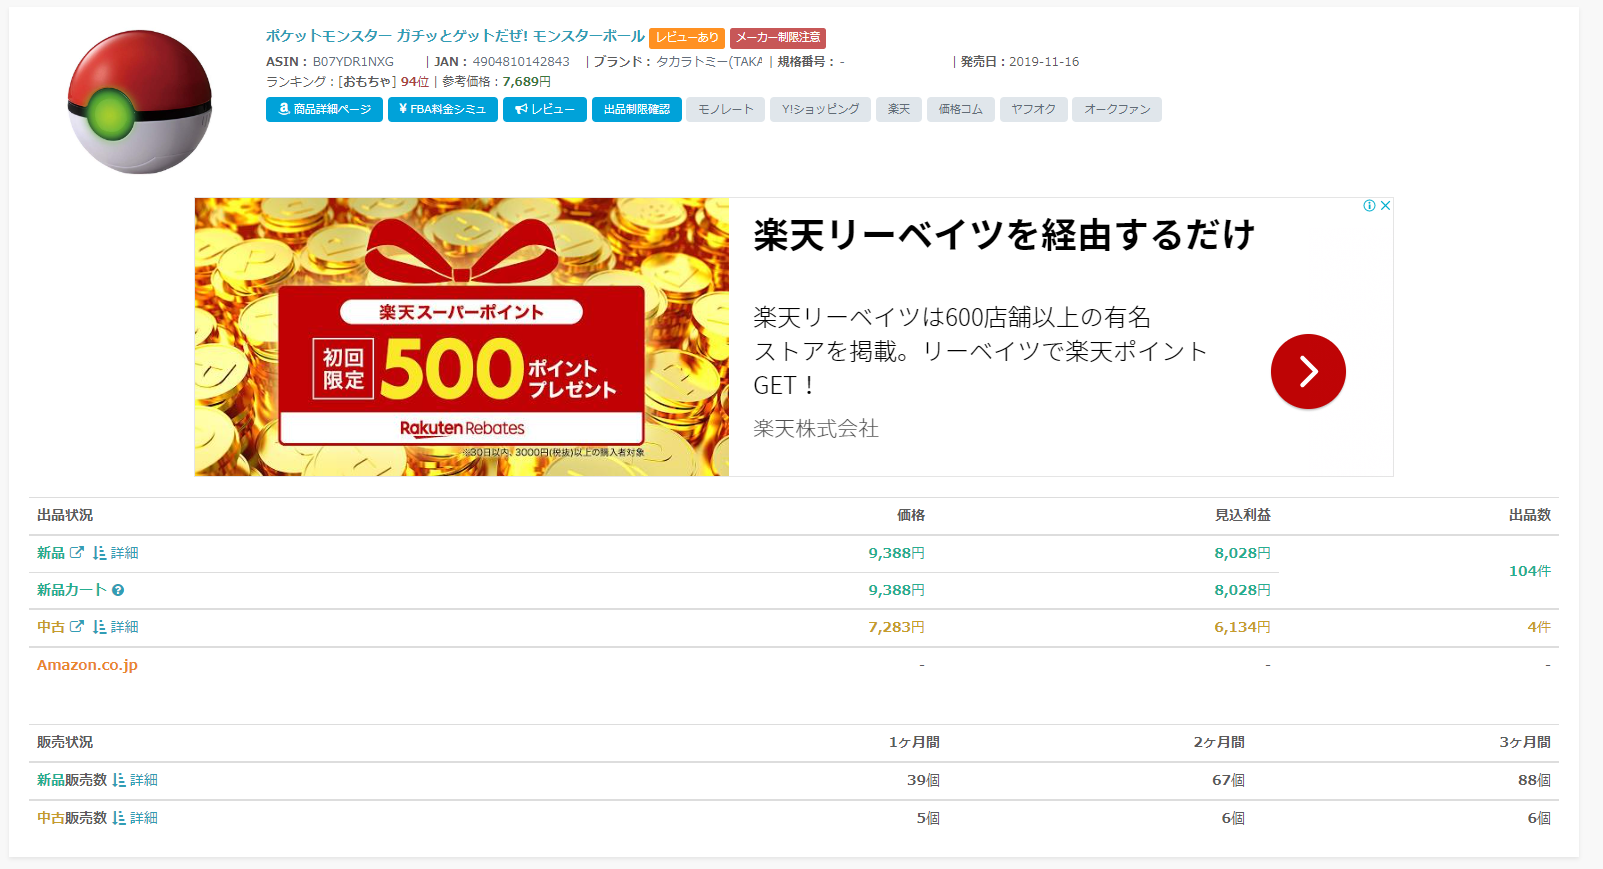Click the レビュー megaphone button
Screen dimensions: 1603x869
pos(544,109)
